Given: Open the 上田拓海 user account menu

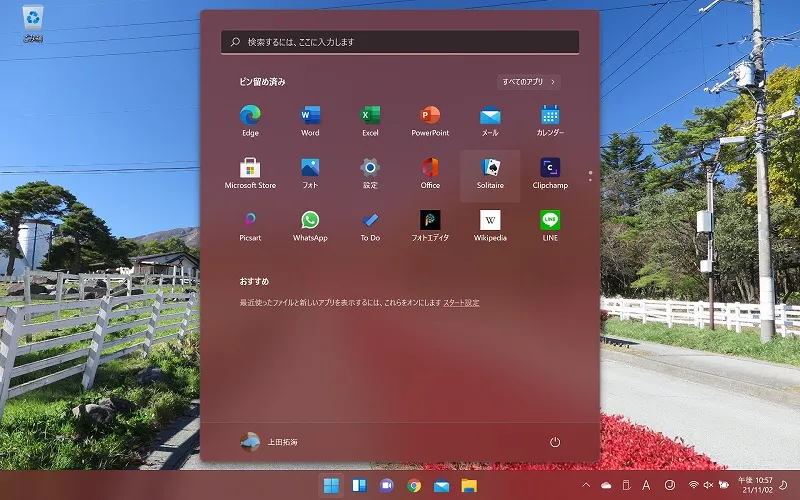Looking at the screenshot, I should tap(269, 442).
